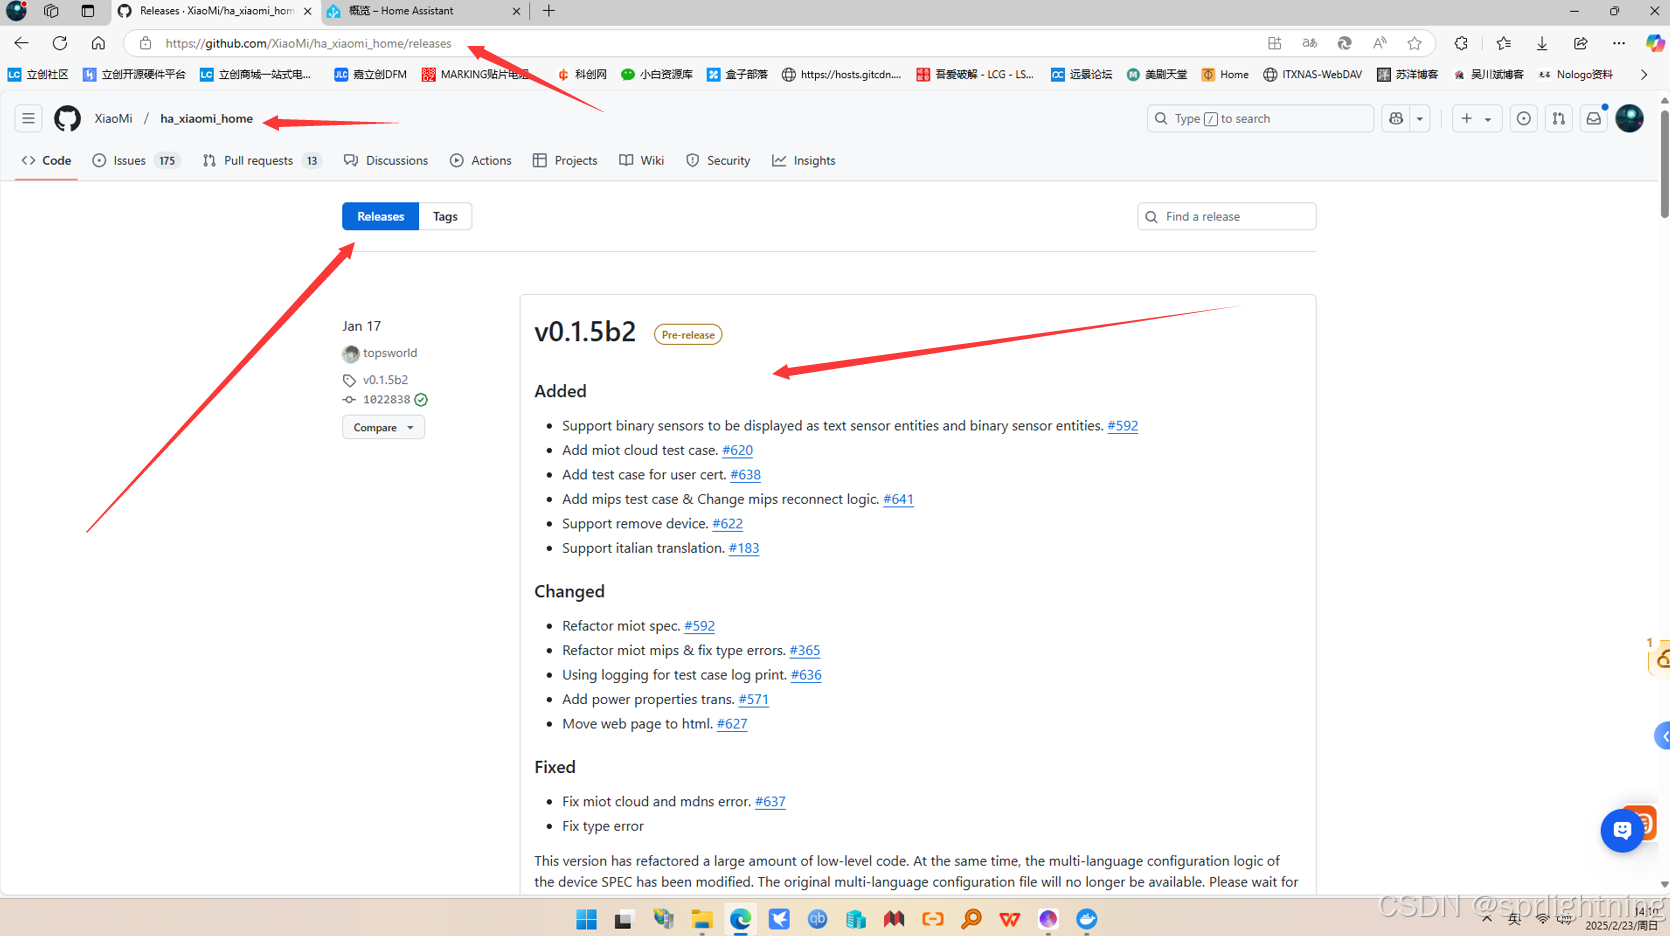Viewport: 1670px width, 936px height.
Task: Open the Discussions tab
Action: (x=386, y=160)
